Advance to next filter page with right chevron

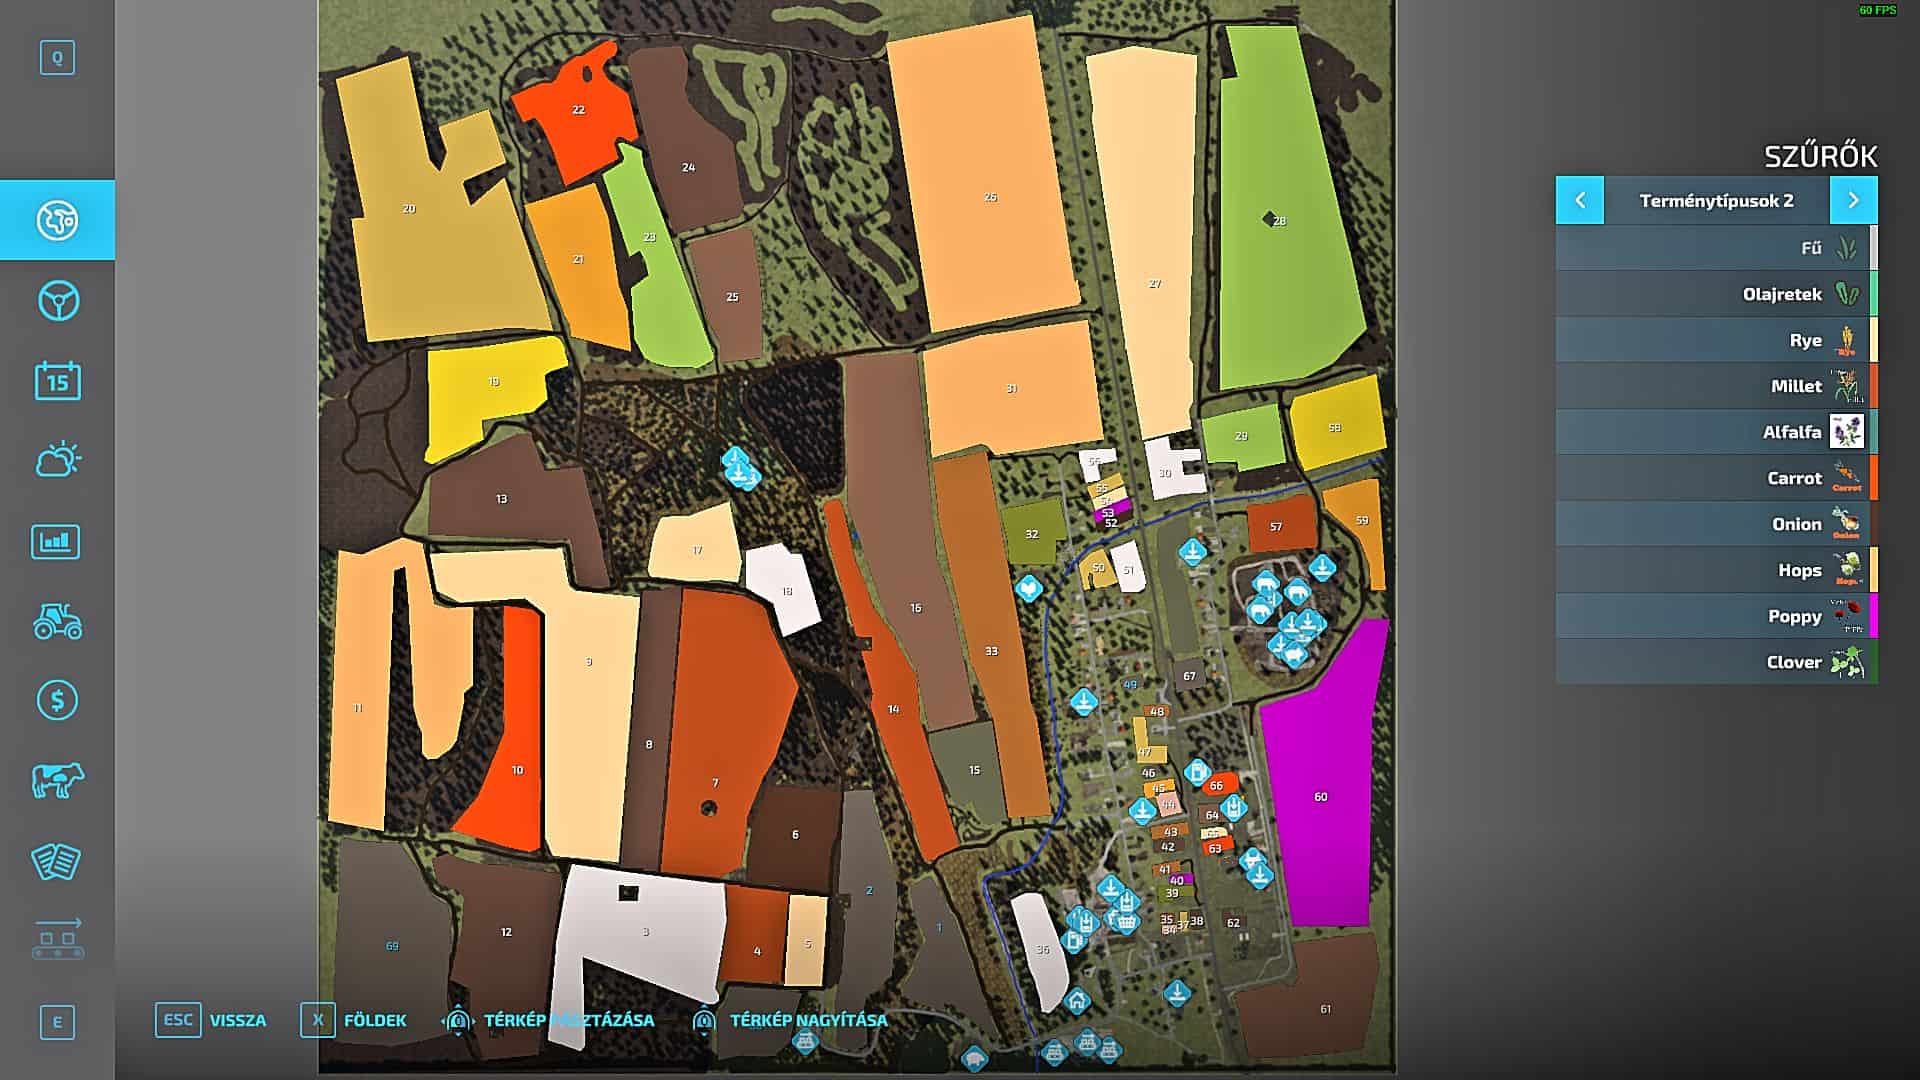click(1855, 200)
